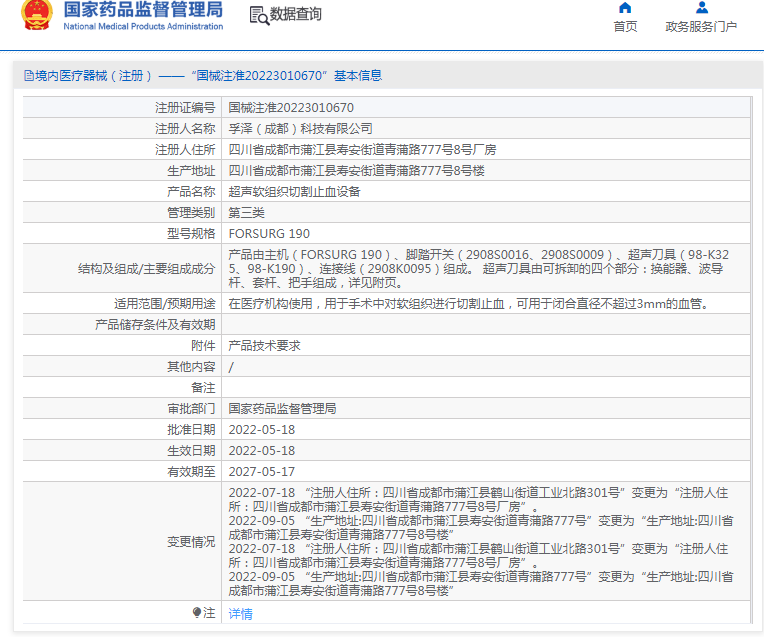The width and height of the screenshot is (764, 637).
Task: Click the 政务服务门户 user icon
Action: coord(702,7)
